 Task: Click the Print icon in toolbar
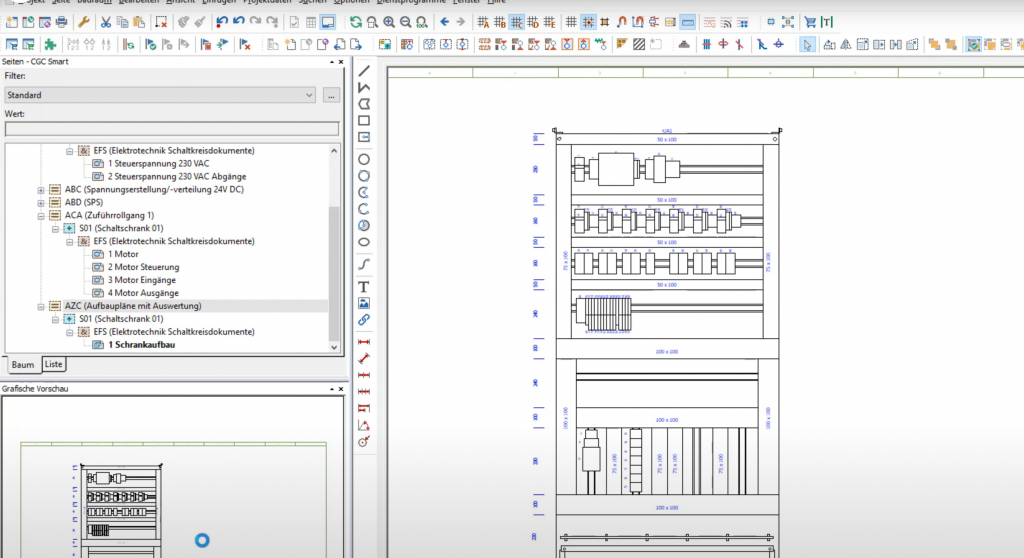pos(62,22)
